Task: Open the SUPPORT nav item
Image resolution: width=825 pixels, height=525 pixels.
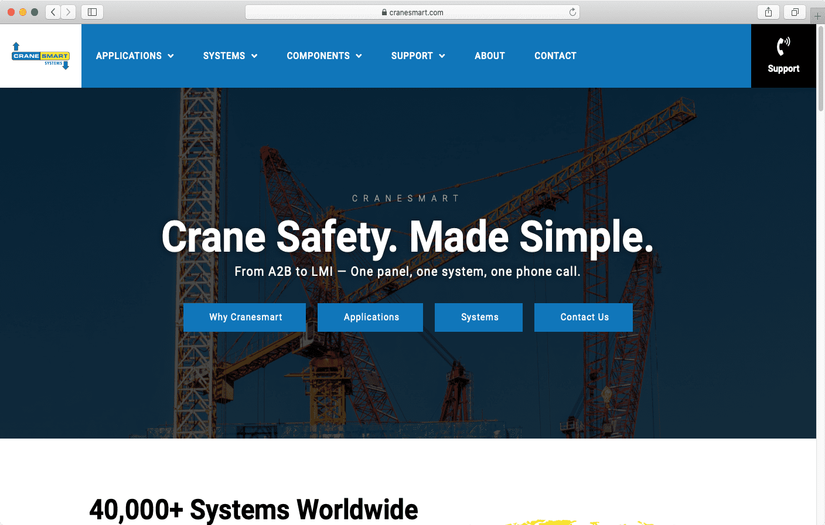Action: tap(412, 56)
